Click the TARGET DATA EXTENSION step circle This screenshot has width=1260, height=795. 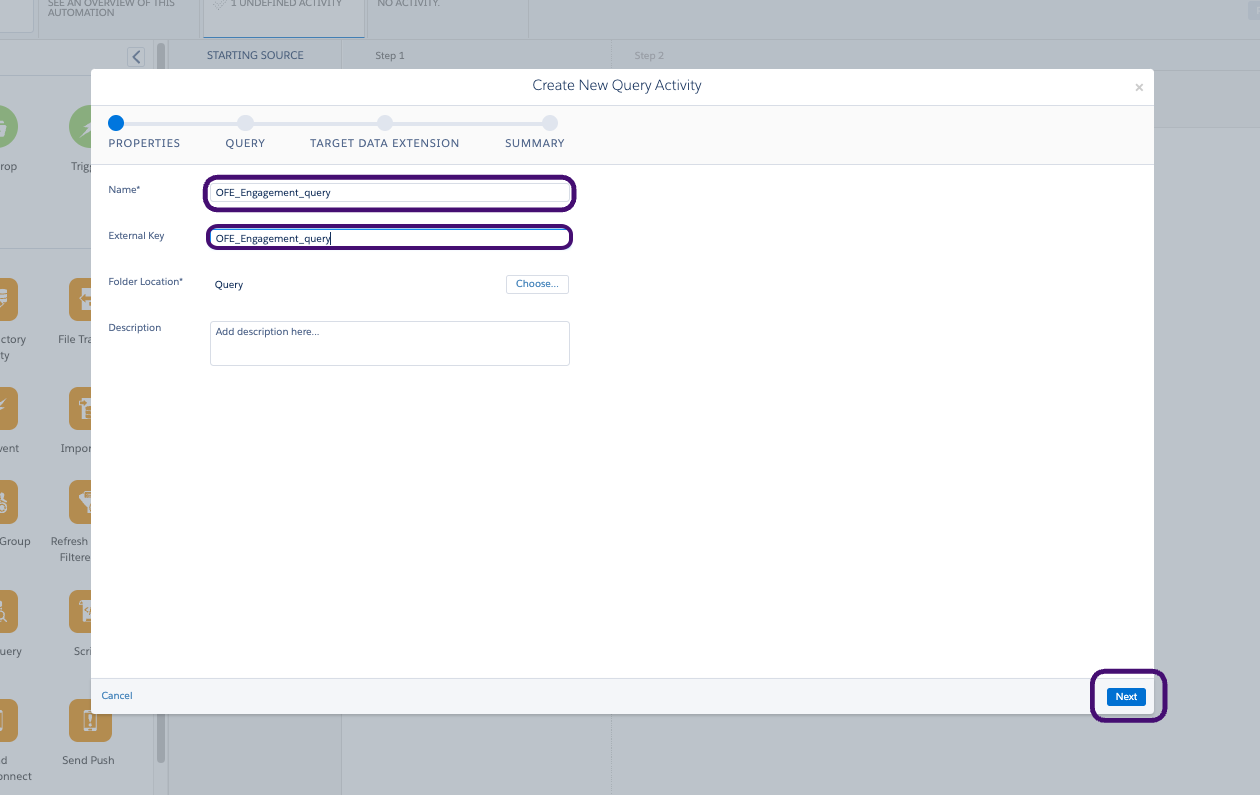pos(385,123)
